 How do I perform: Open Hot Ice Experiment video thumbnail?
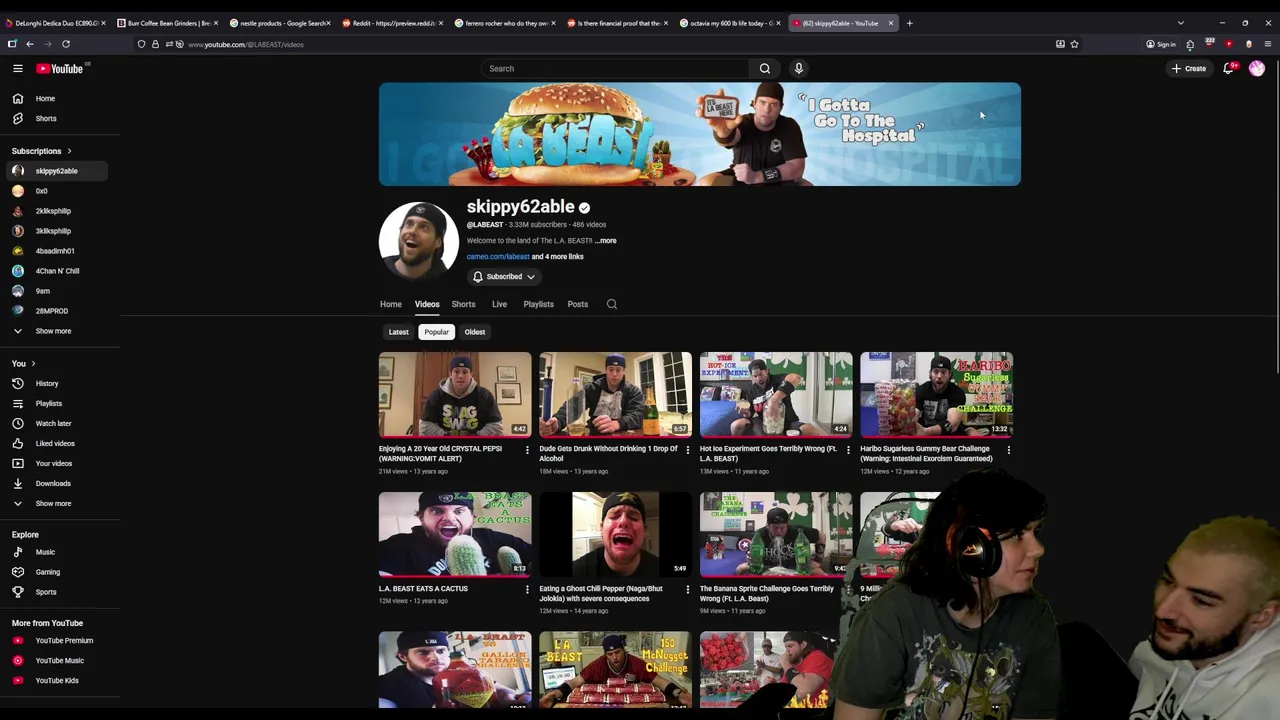(x=776, y=394)
